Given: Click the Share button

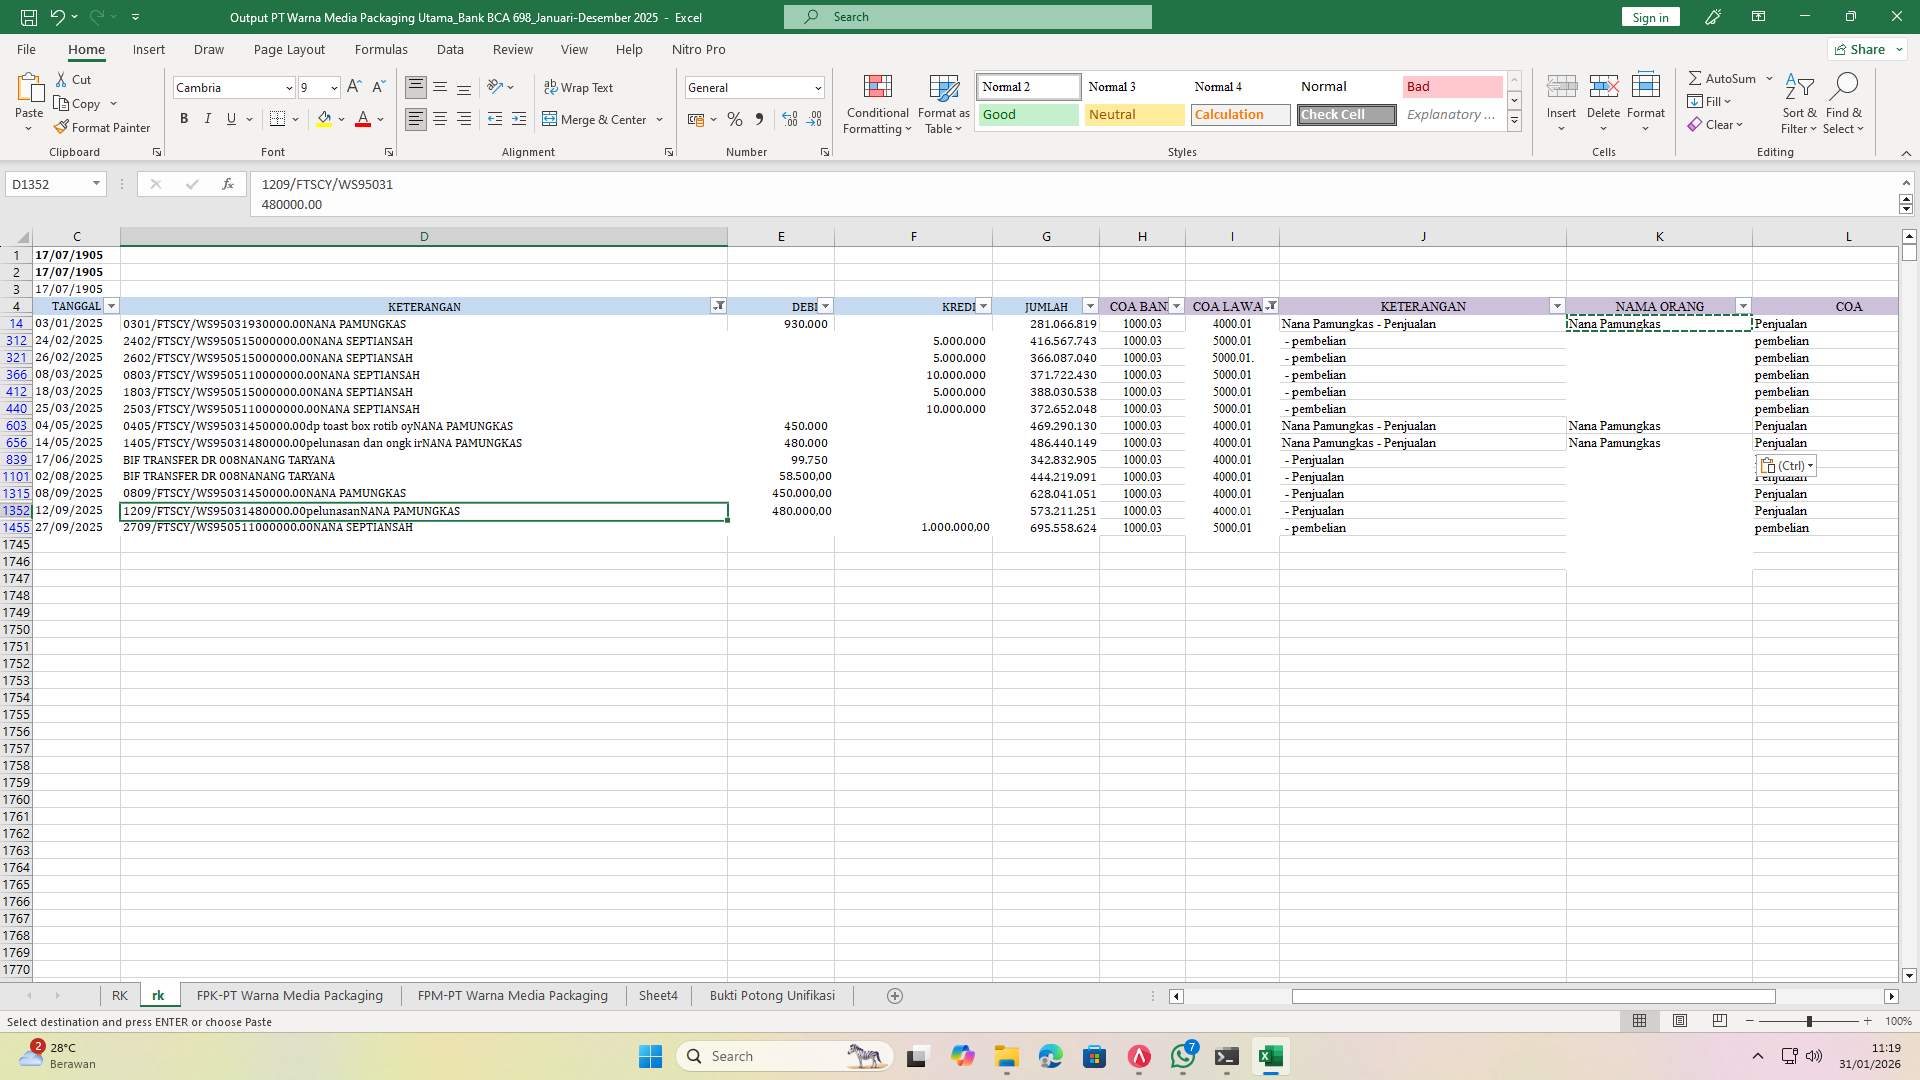Looking at the screenshot, I should tap(1864, 49).
